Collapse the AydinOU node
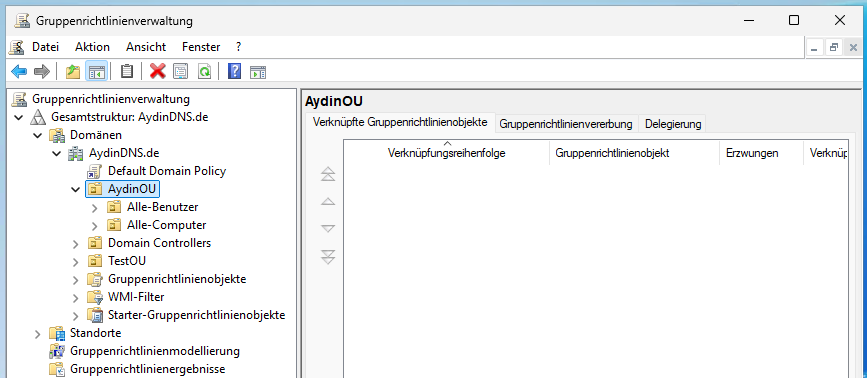 pyautogui.click(x=76, y=190)
